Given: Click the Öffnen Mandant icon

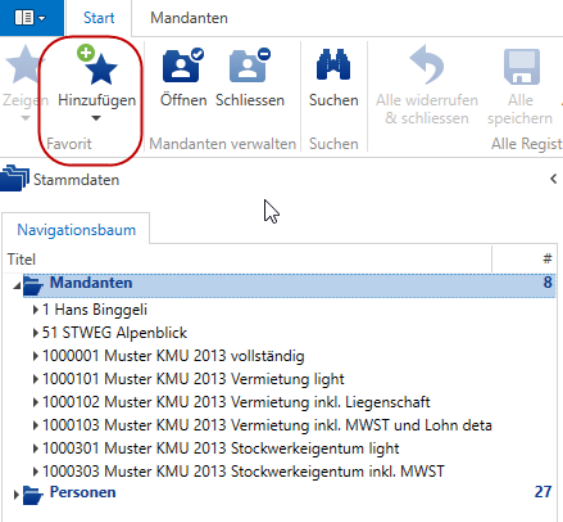Looking at the screenshot, I should point(183,65).
